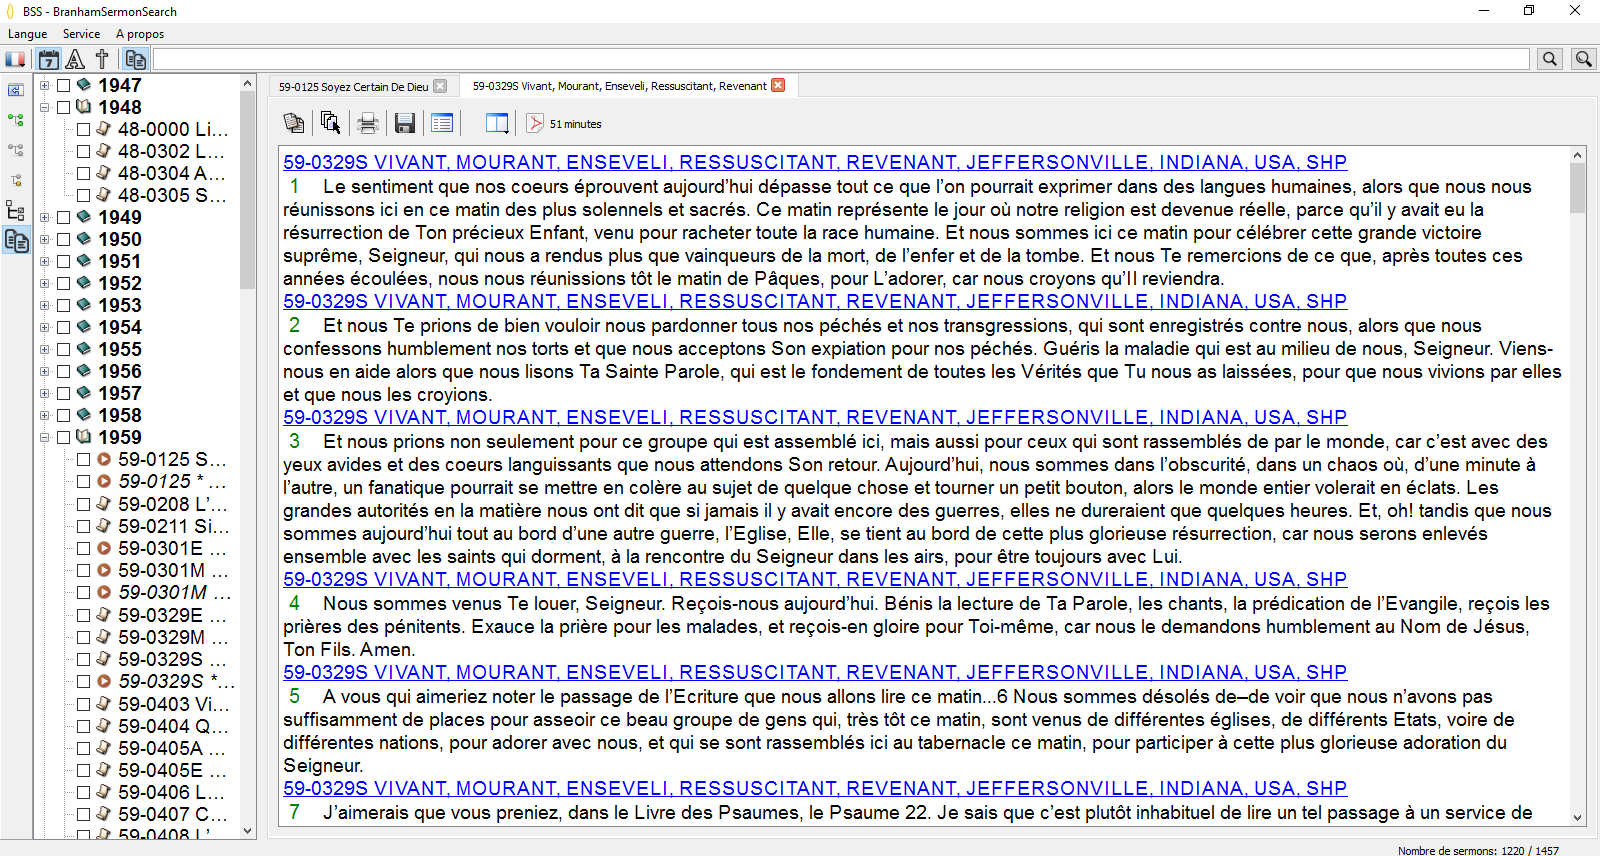Check the 1952 year checkbox

click(63, 283)
